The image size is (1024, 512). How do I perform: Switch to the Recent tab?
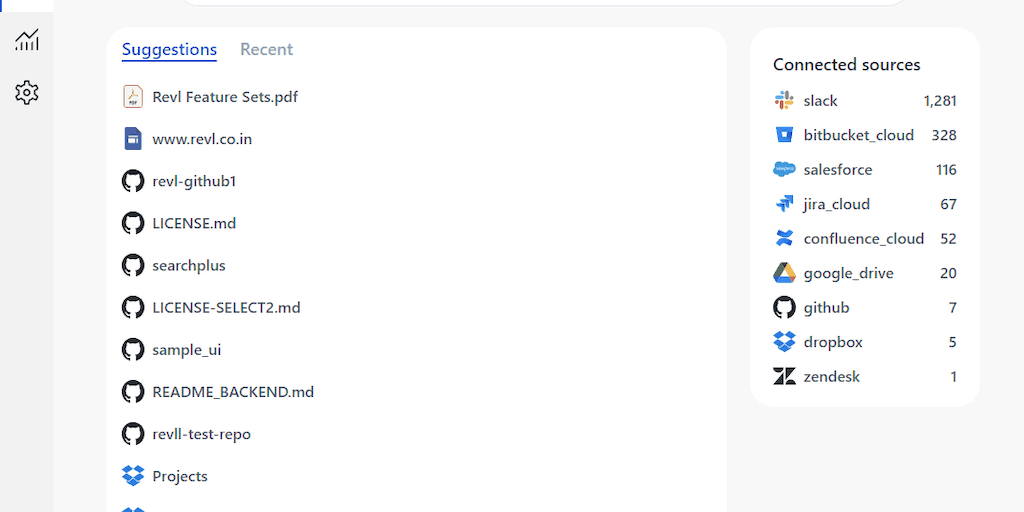point(266,49)
